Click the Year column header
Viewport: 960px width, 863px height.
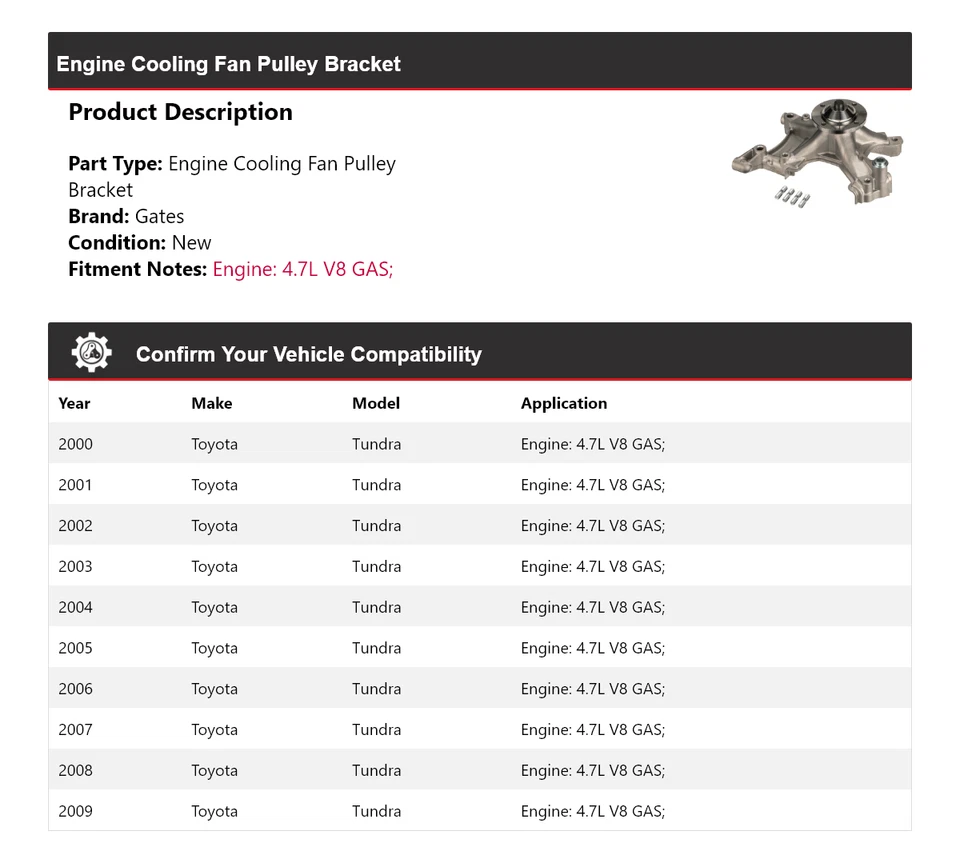pos(74,403)
